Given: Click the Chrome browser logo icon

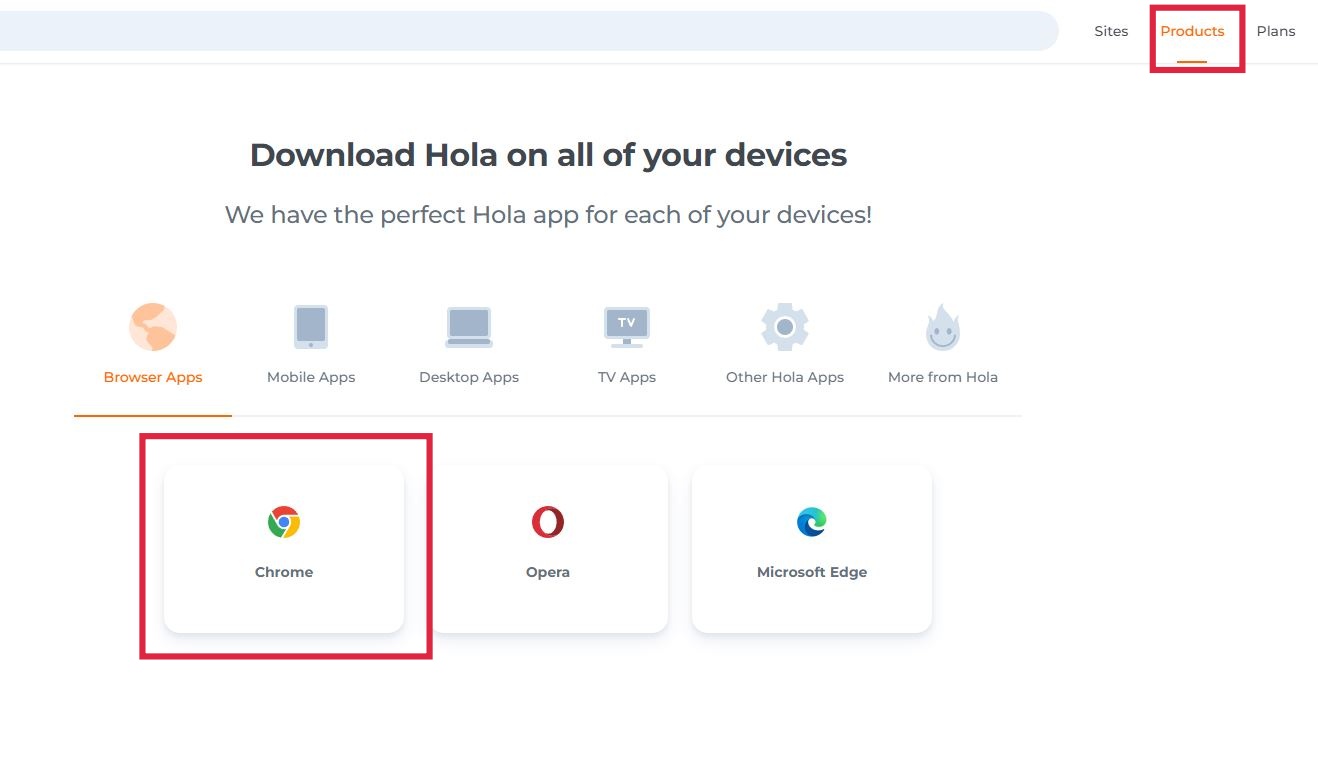Looking at the screenshot, I should [x=284, y=522].
